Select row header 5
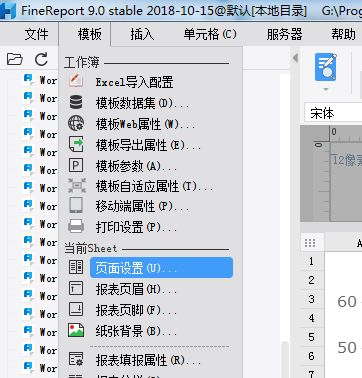The height and width of the screenshot is (378, 362). click(x=312, y=337)
